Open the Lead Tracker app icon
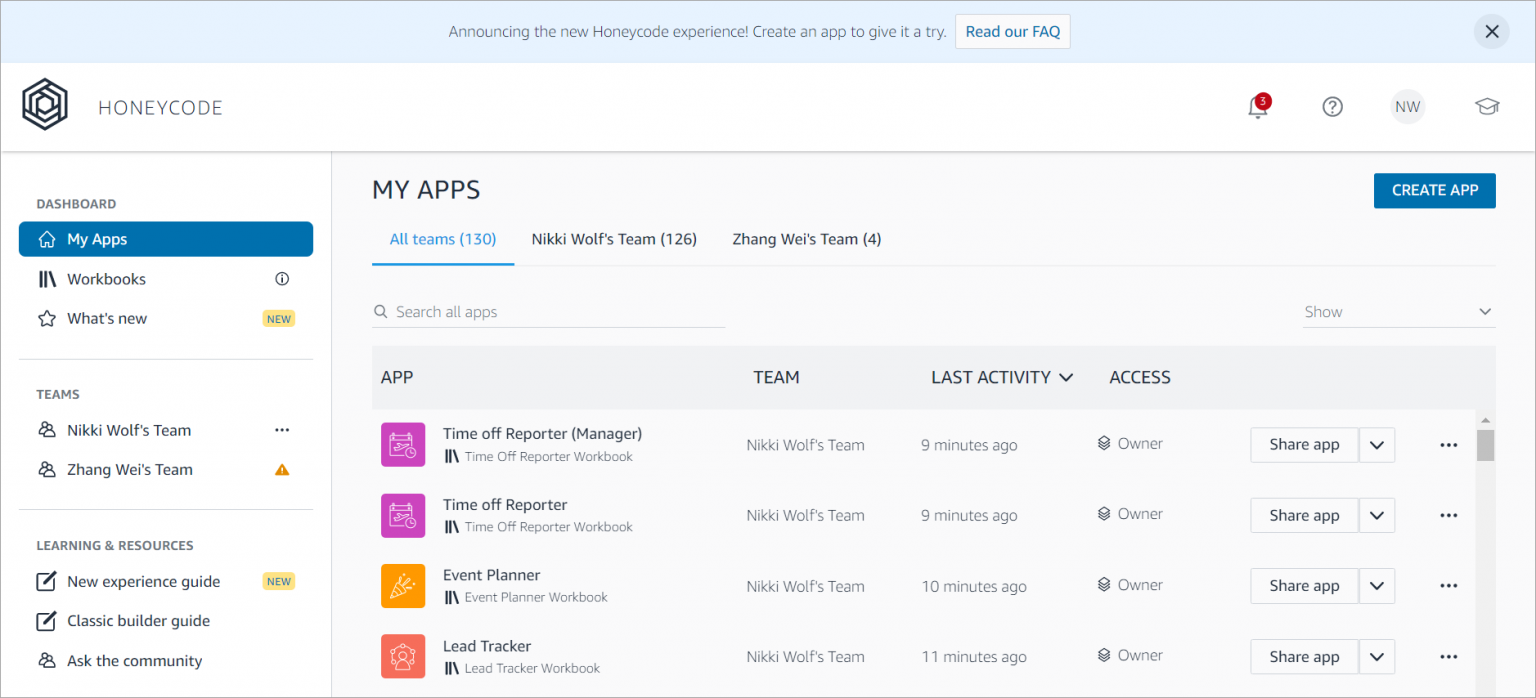Image resolution: width=1536 pixels, height=698 pixels. 403,656
